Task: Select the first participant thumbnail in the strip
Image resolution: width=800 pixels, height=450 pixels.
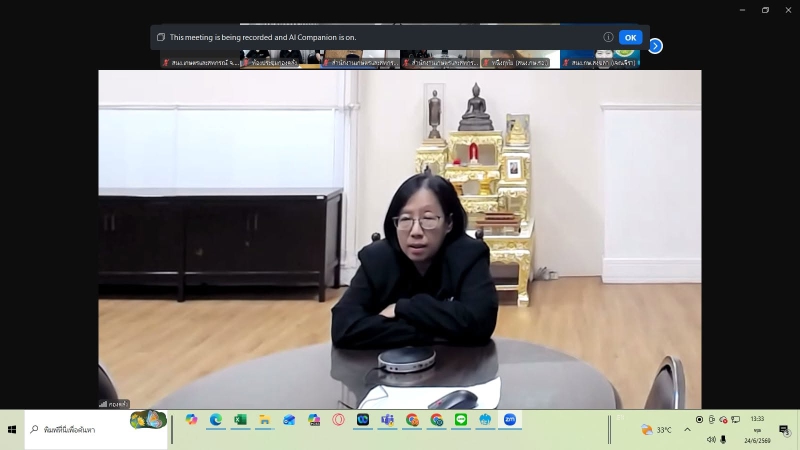Action: click(x=200, y=59)
